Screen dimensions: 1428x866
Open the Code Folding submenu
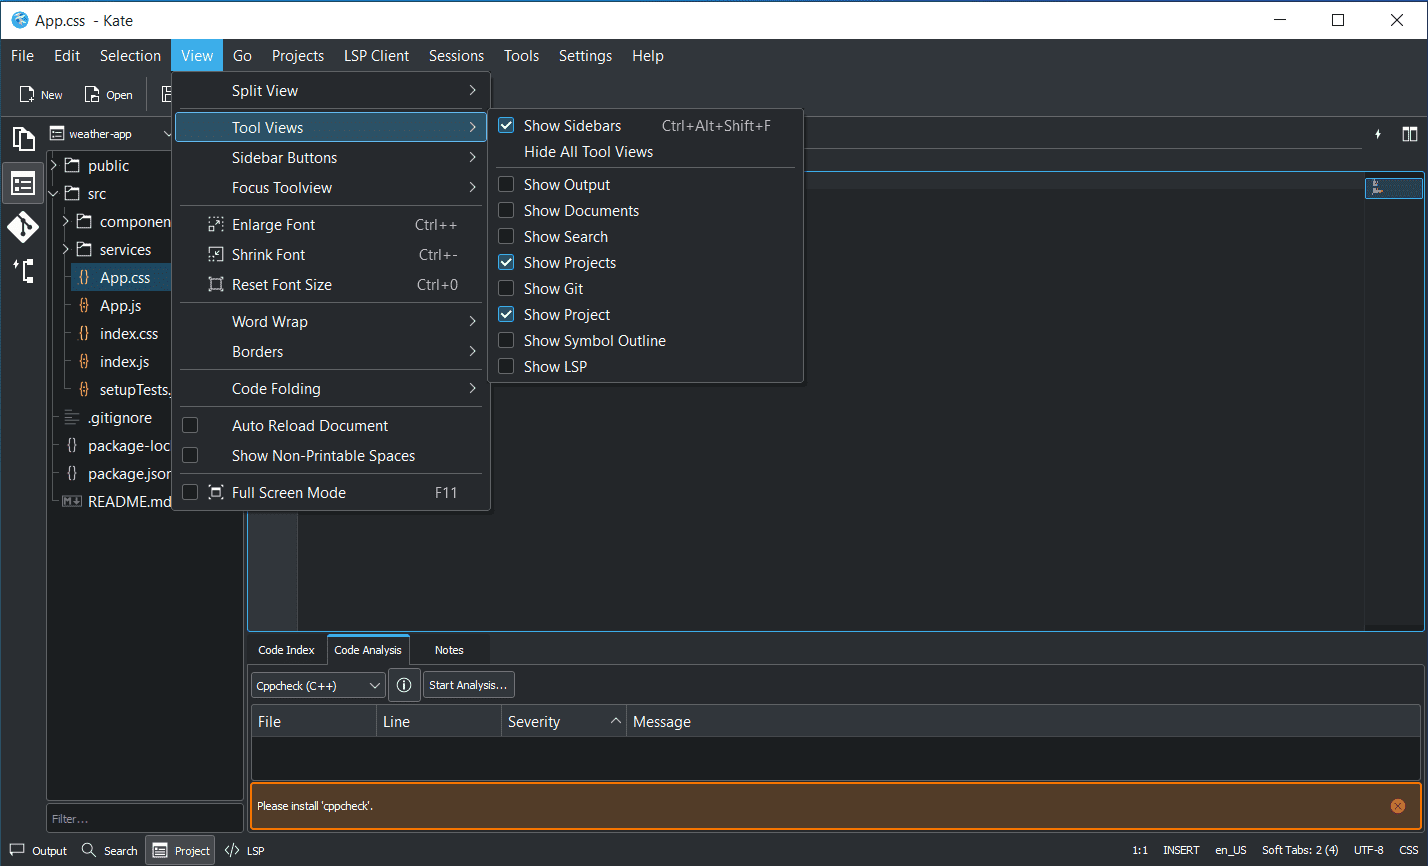[330, 389]
